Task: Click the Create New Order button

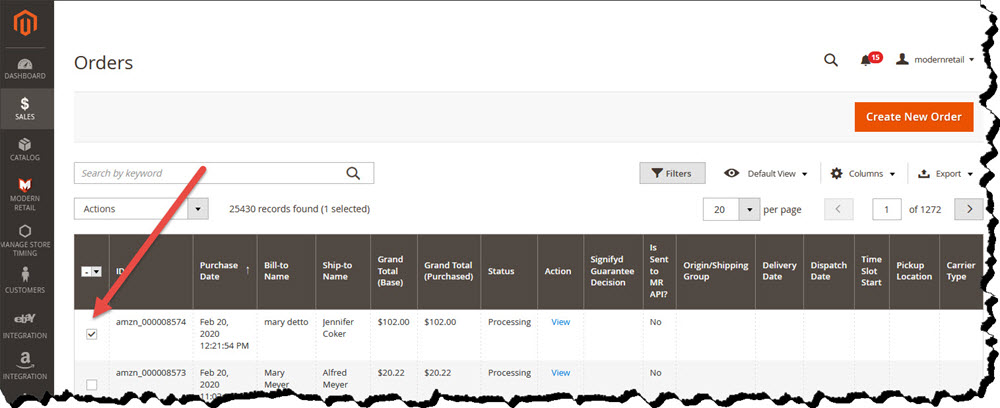Action: click(914, 117)
